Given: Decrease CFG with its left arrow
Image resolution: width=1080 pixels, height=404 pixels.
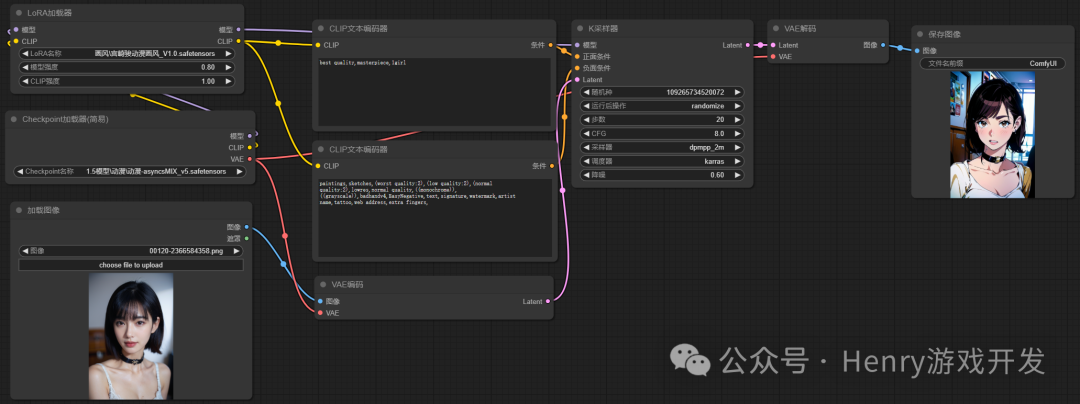Looking at the screenshot, I should 588,134.
